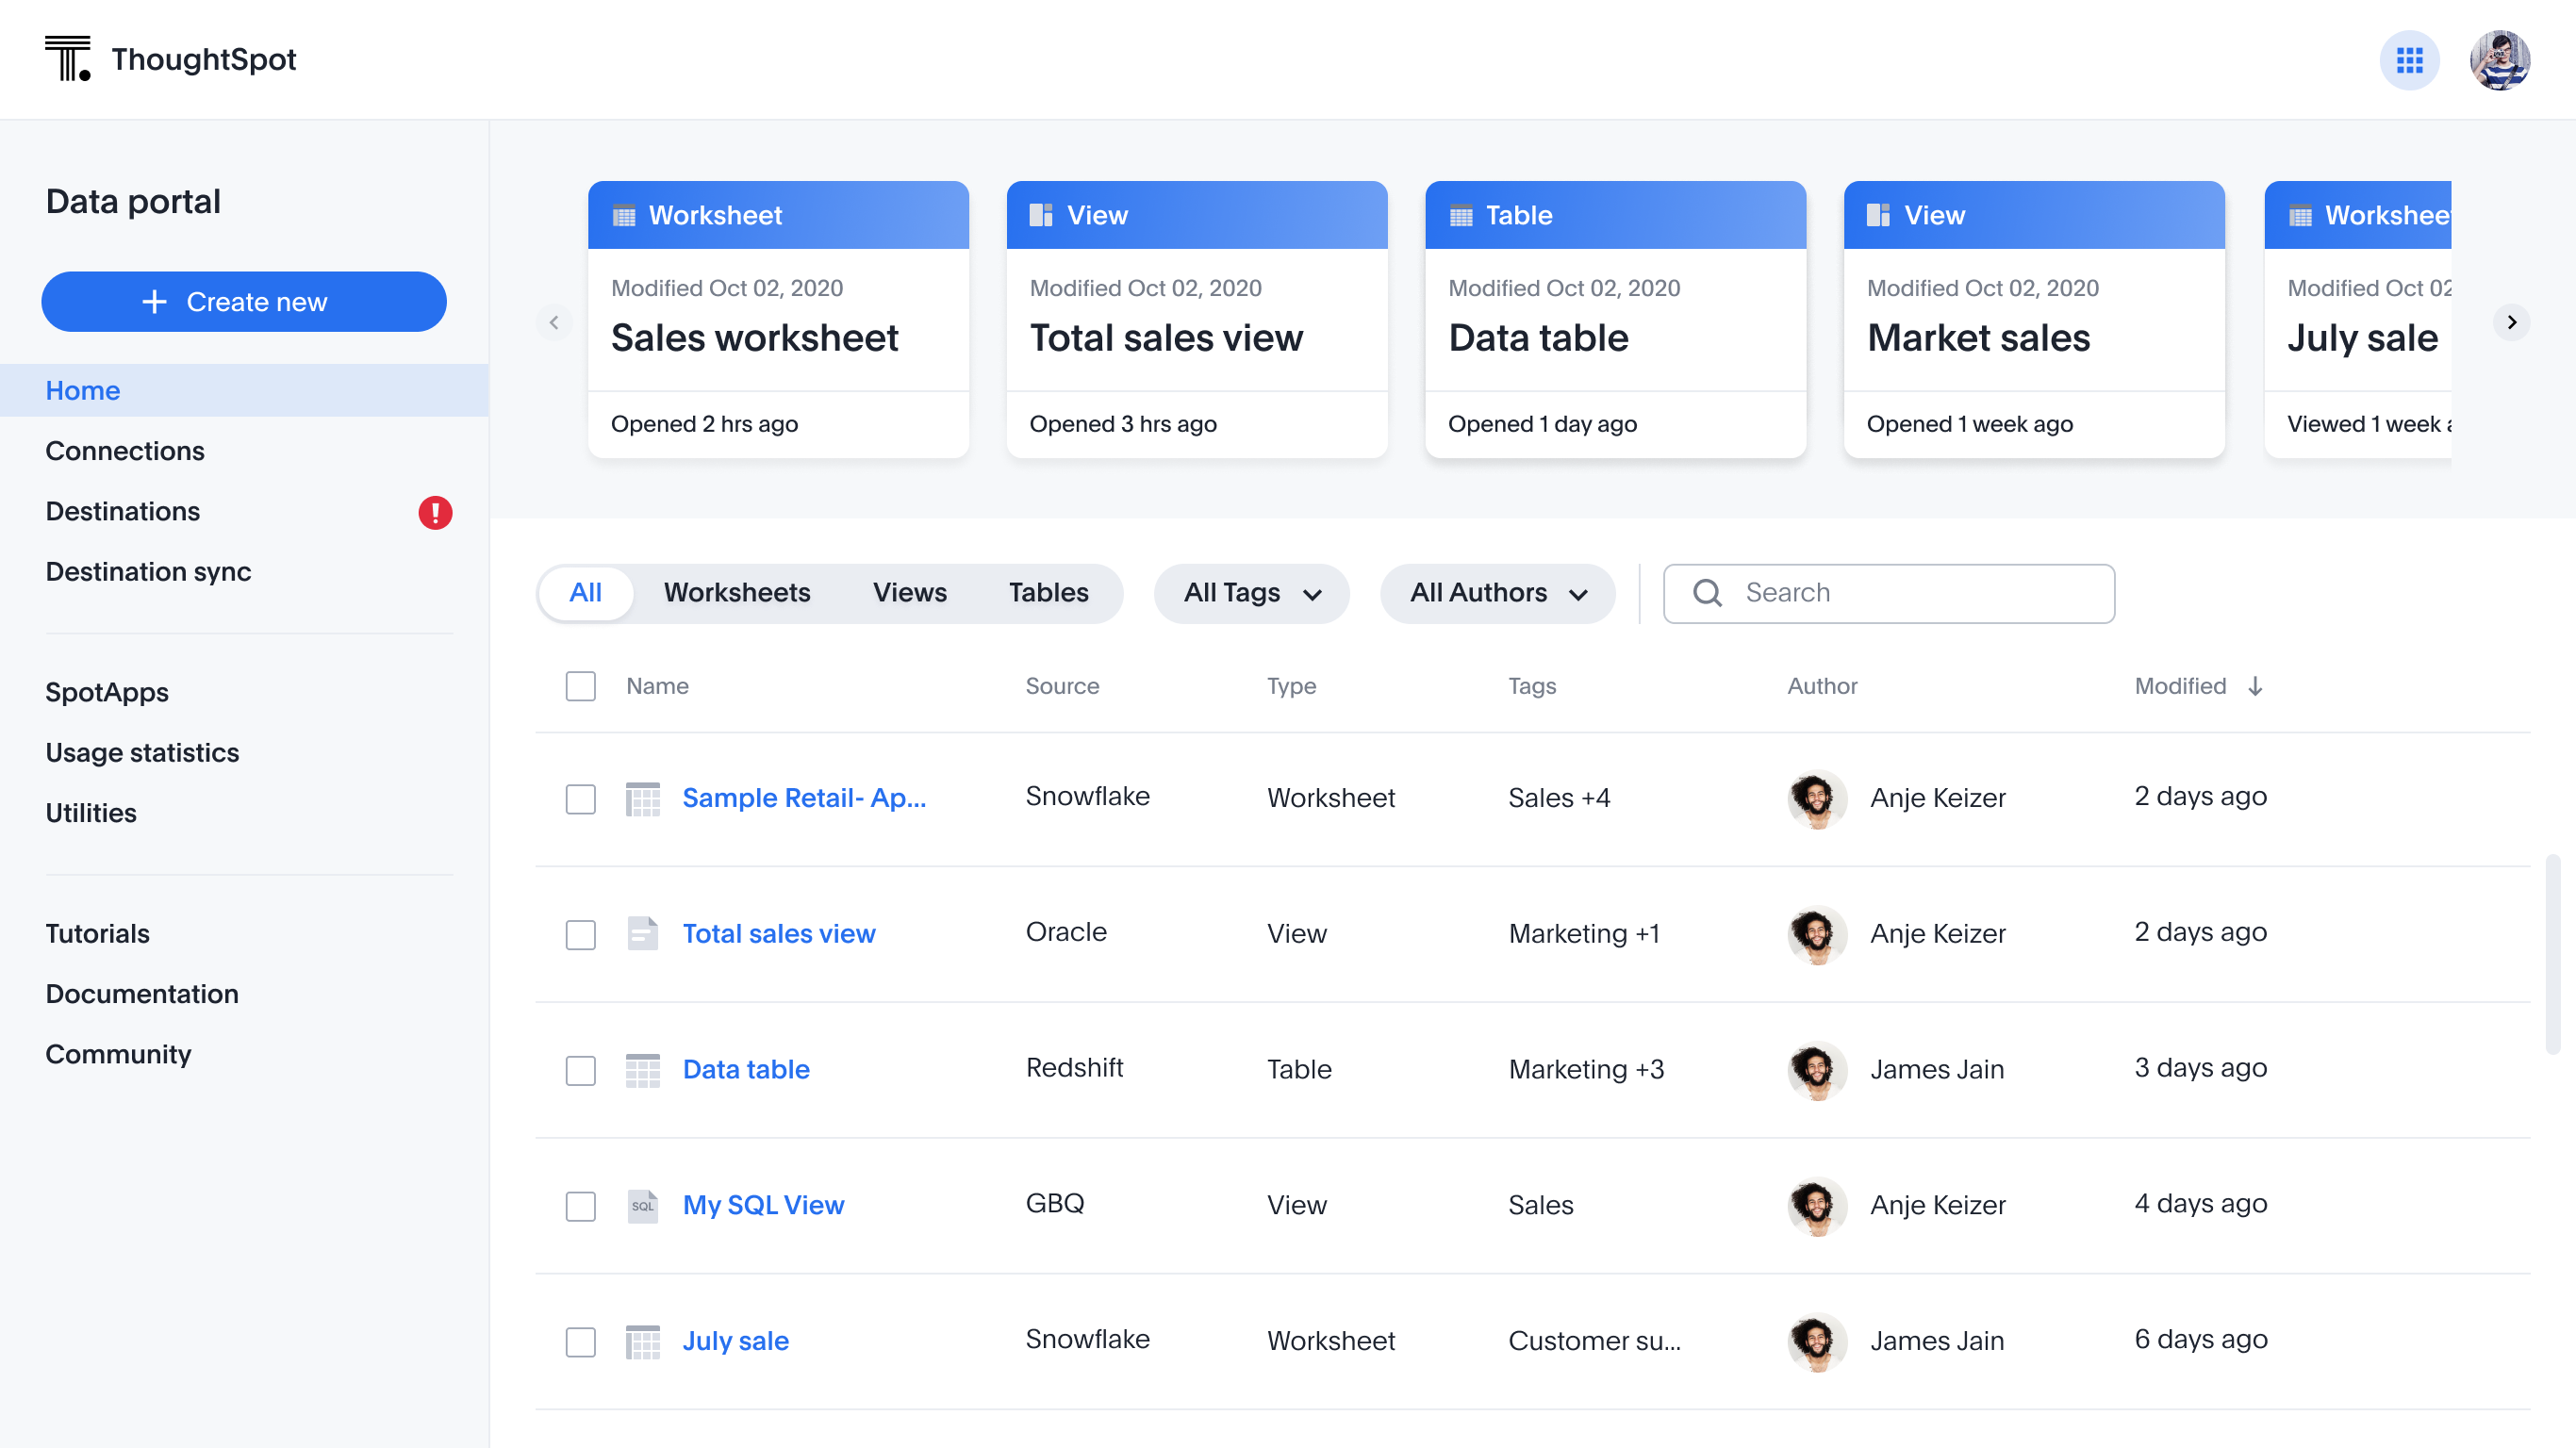This screenshot has height=1448, width=2576.
Task: Click 'Redshift' source cell
Action: pyautogui.click(x=1074, y=1068)
